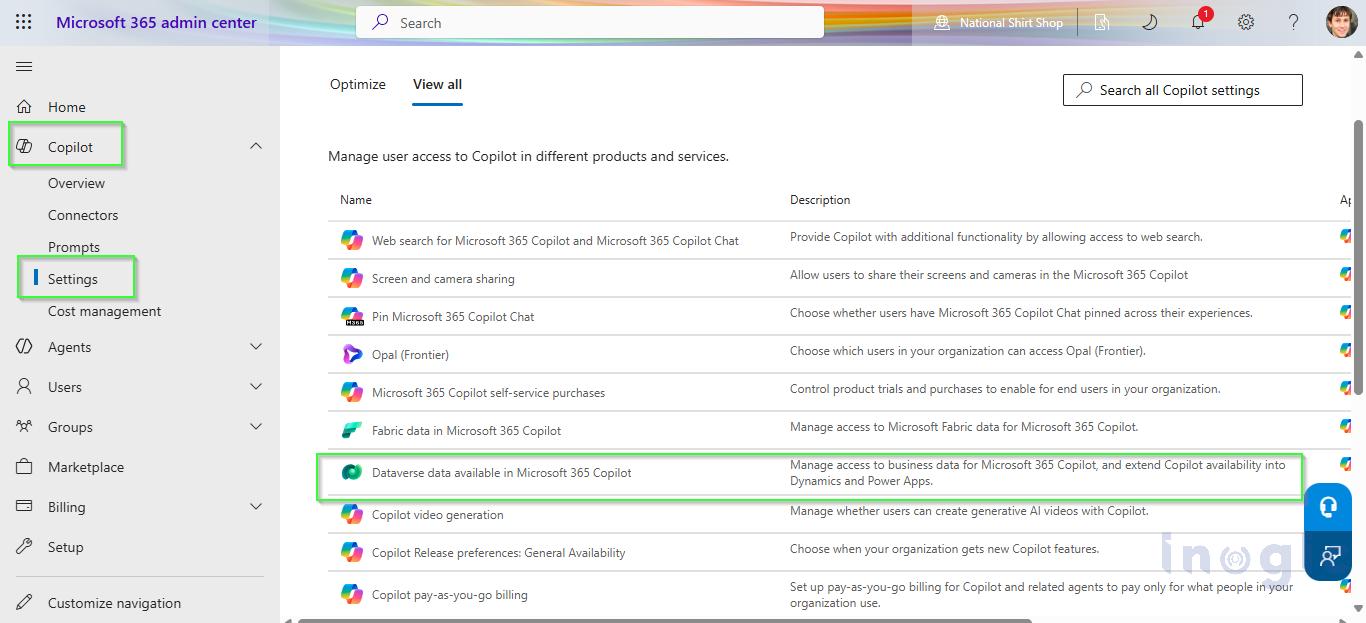Open the notifications bell icon
The image size is (1366, 623).
(x=1198, y=22)
